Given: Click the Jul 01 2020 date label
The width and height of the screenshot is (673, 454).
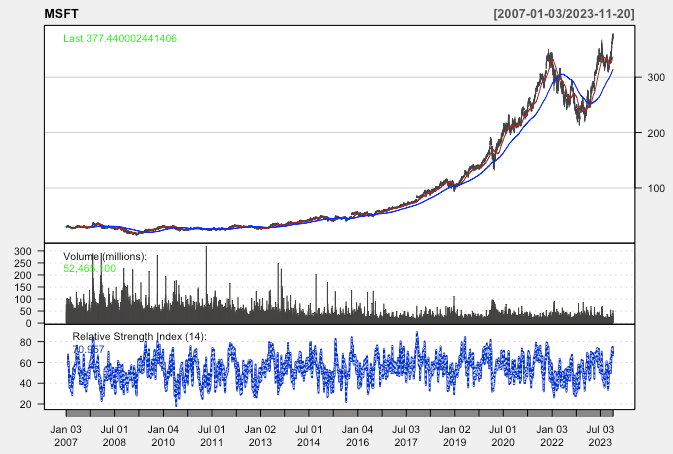Looking at the screenshot, I should pyautogui.click(x=503, y=436).
